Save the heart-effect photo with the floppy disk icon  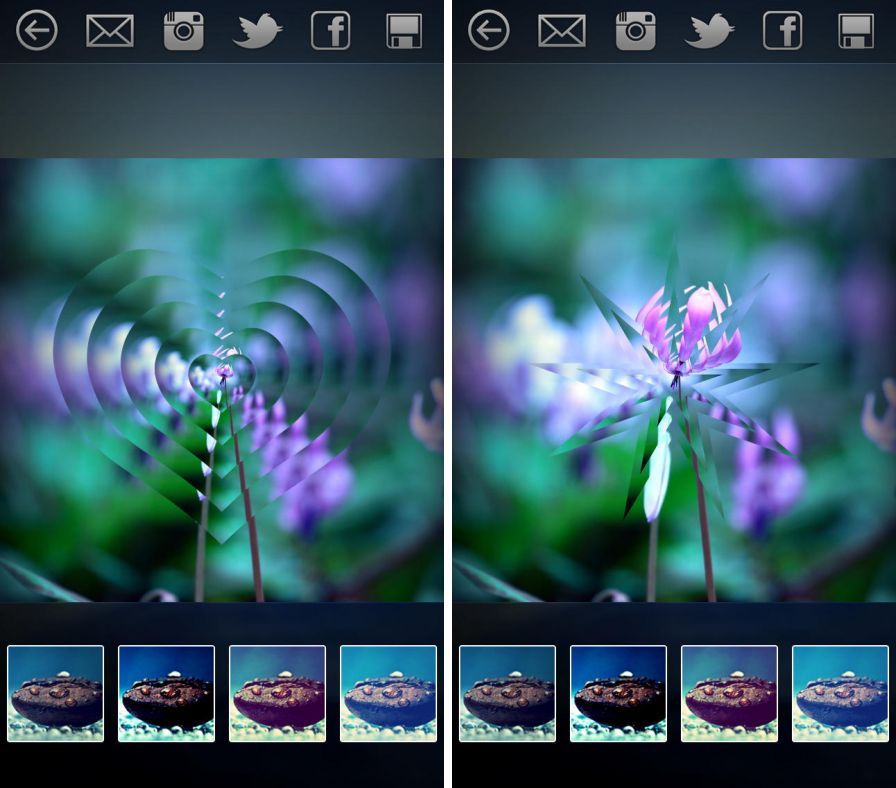[404, 31]
